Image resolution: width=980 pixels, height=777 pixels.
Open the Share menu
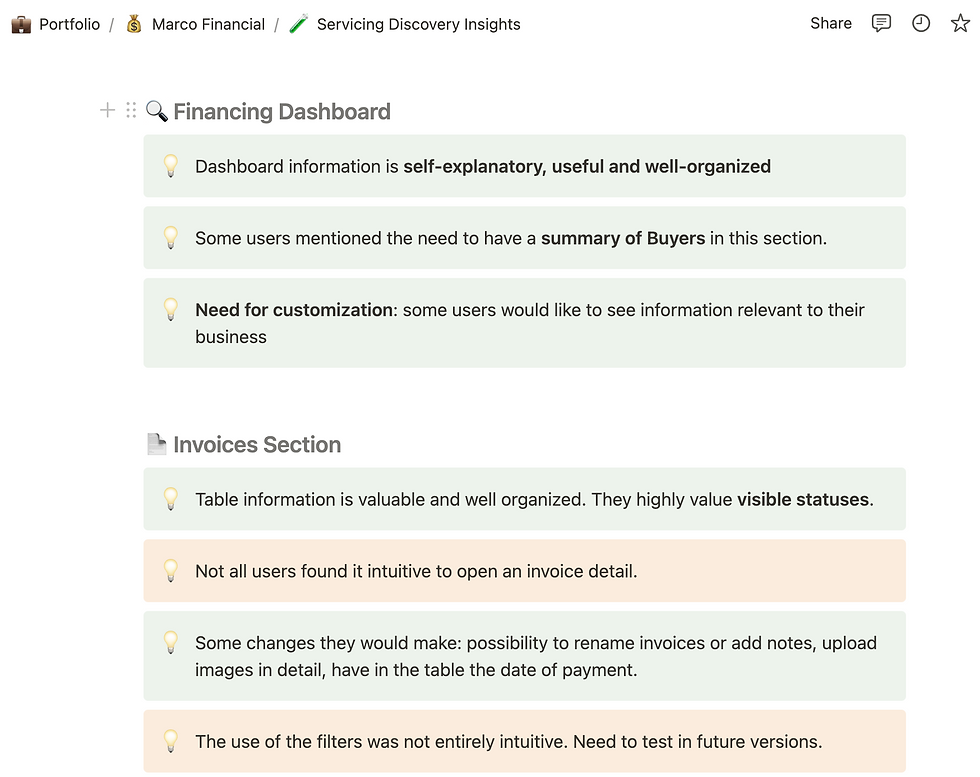click(x=831, y=23)
